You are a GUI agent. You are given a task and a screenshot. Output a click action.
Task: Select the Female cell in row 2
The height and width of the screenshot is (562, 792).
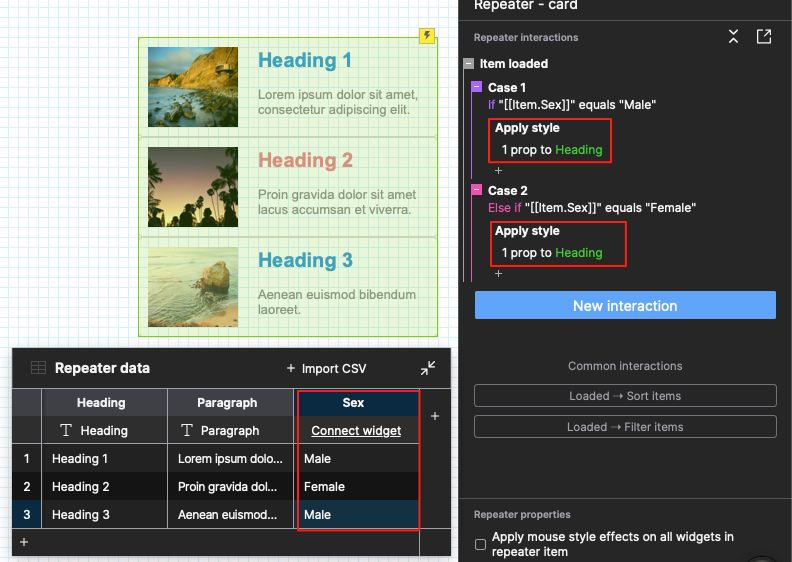point(325,487)
